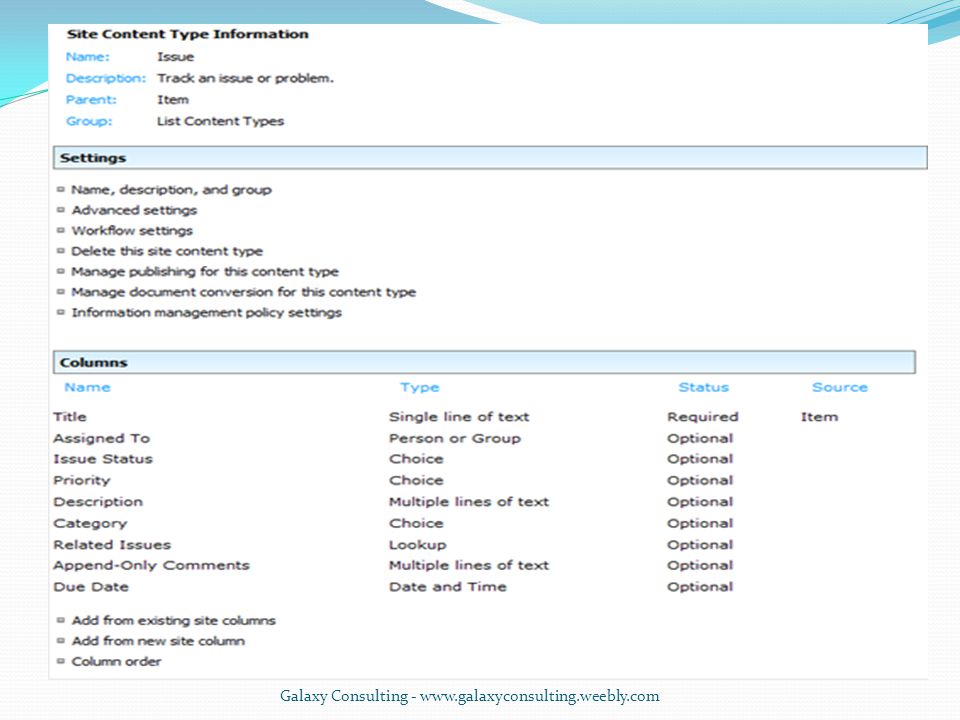This screenshot has height=720, width=960.
Task: Open the Title column
Action: pyautogui.click(x=70, y=417)
